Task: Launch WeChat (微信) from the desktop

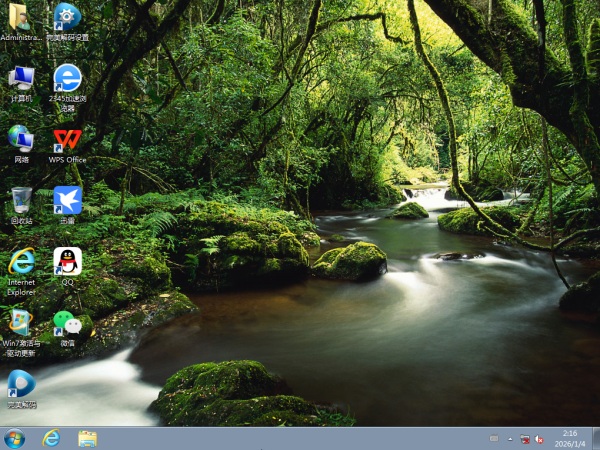Action: (67, 323)
